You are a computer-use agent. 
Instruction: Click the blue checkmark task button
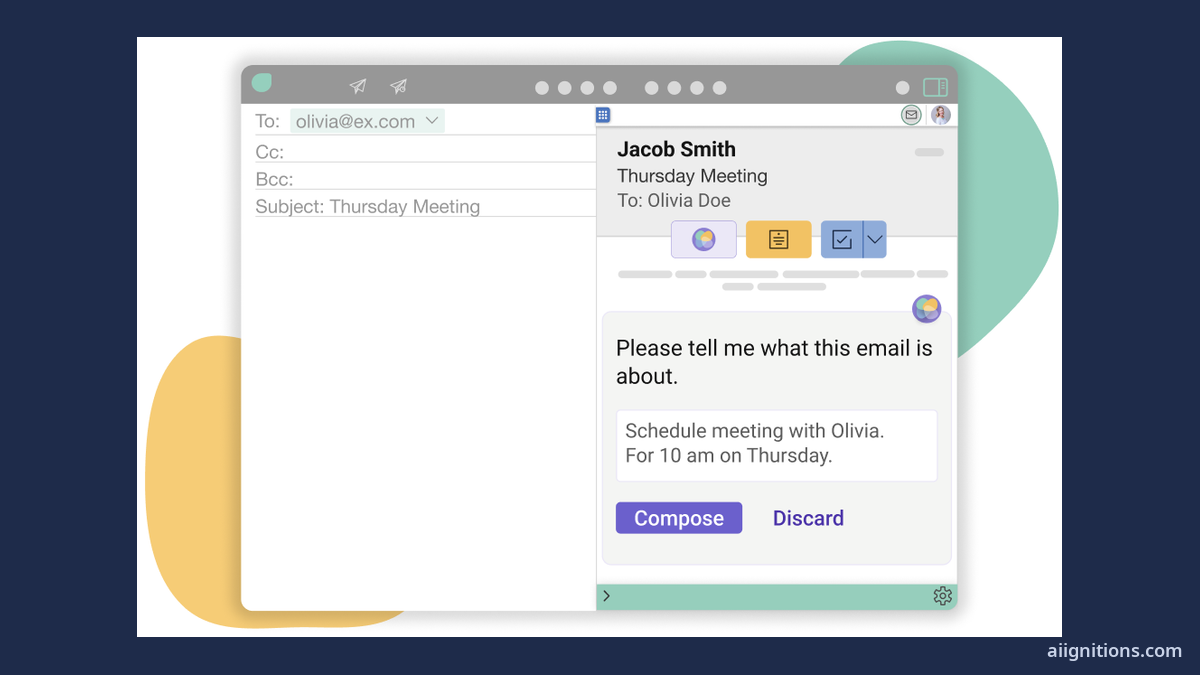[x=842, y=240]
